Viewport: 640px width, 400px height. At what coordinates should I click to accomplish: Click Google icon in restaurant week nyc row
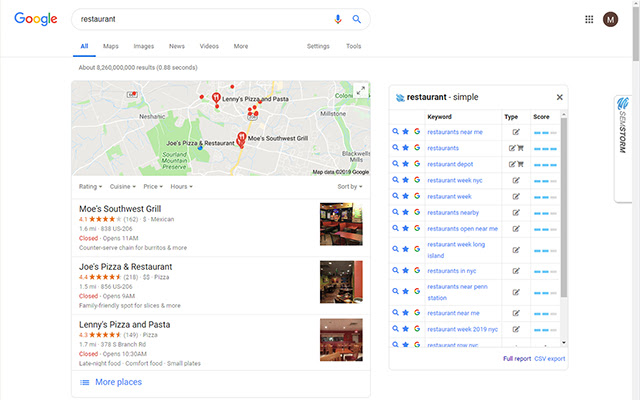417,180
